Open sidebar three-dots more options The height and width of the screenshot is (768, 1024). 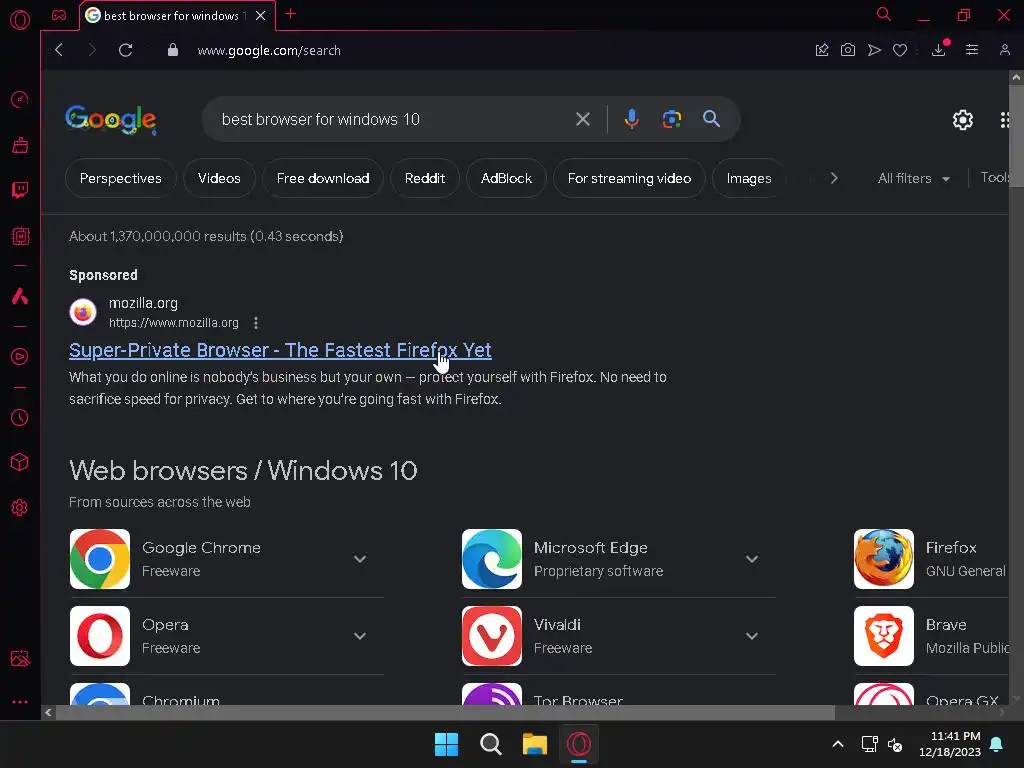point(20,702)
